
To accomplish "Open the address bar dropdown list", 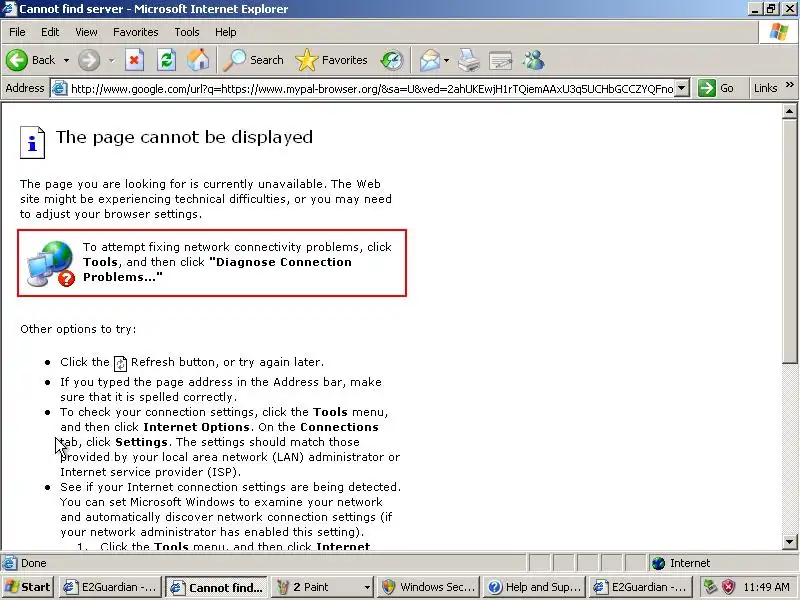I will [x=682, y=88].
